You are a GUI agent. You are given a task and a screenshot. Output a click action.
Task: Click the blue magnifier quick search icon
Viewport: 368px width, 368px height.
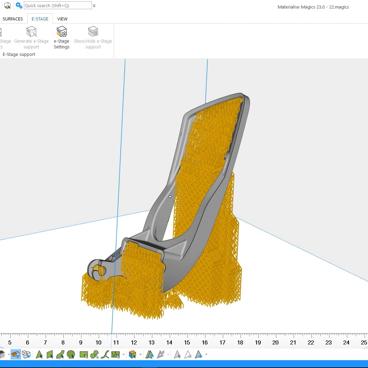(19, 6)
